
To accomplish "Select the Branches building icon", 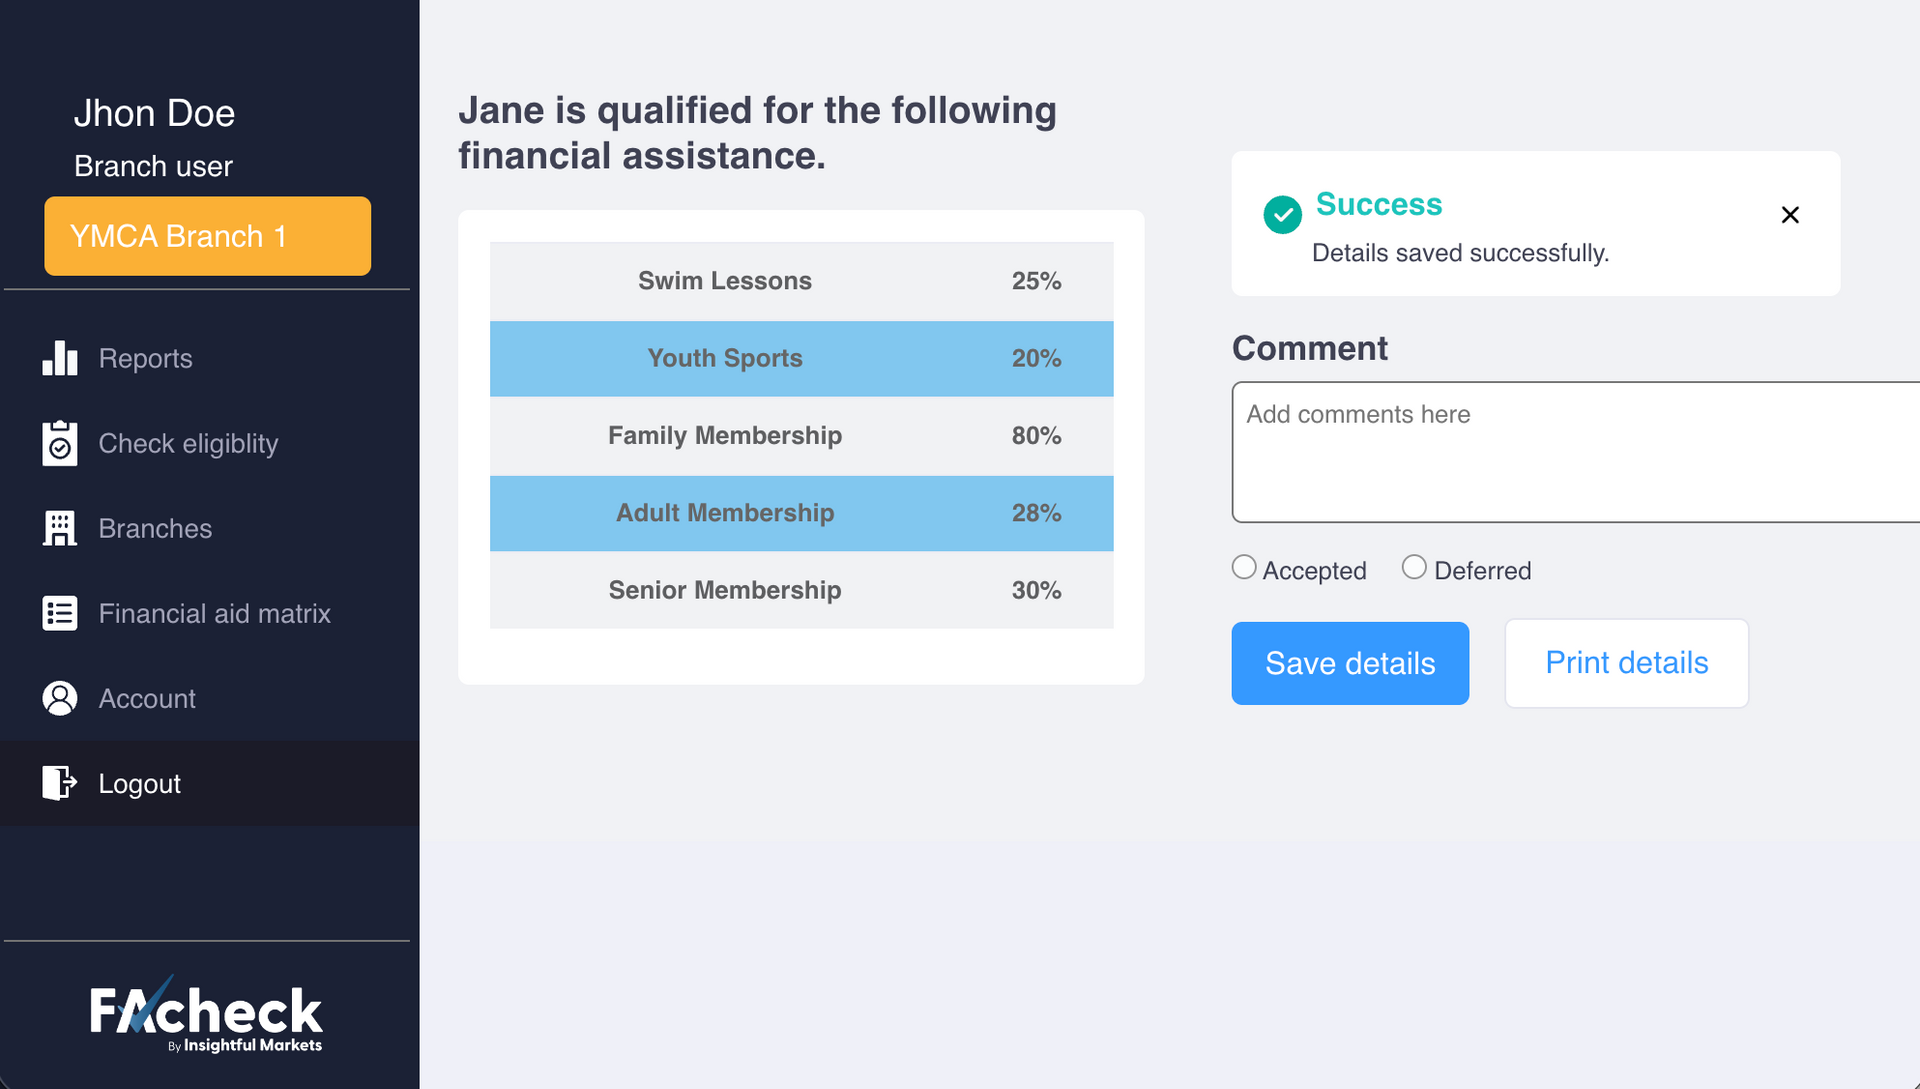I will 60,528.
